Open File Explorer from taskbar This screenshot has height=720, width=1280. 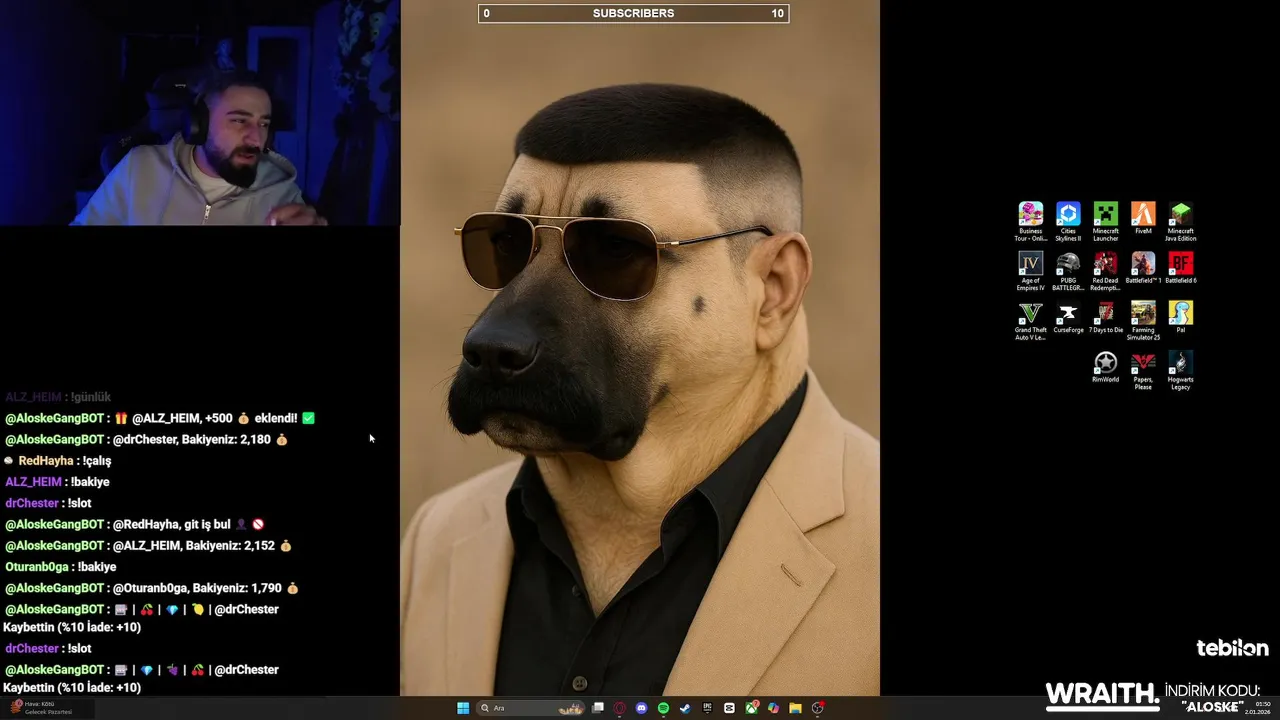pos(795,708)
